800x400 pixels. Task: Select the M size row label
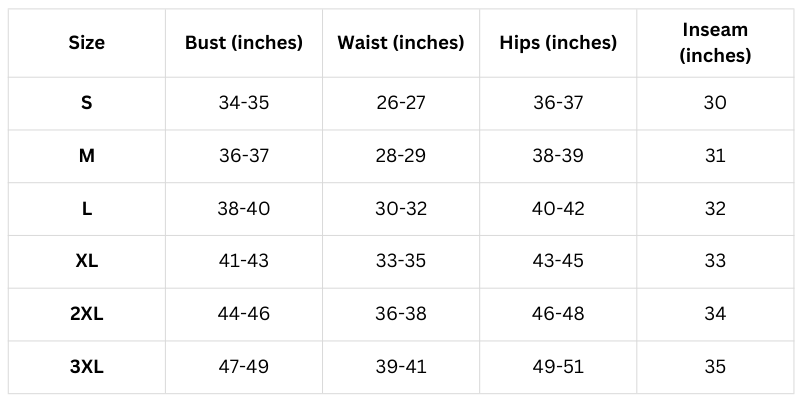(x=87, y=156)
